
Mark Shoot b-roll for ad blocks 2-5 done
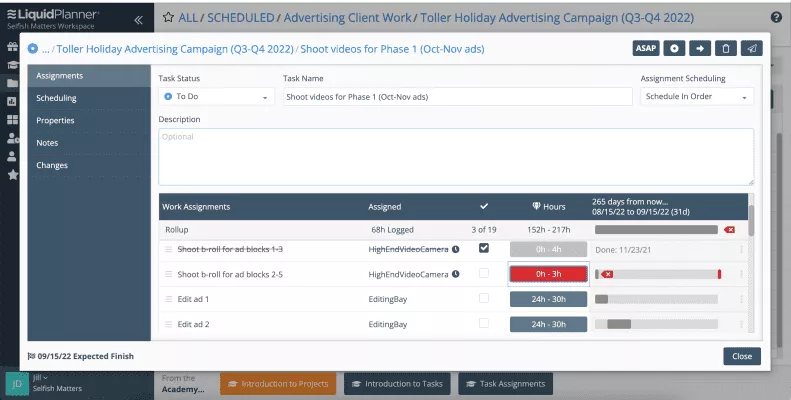tap(484, 273)
